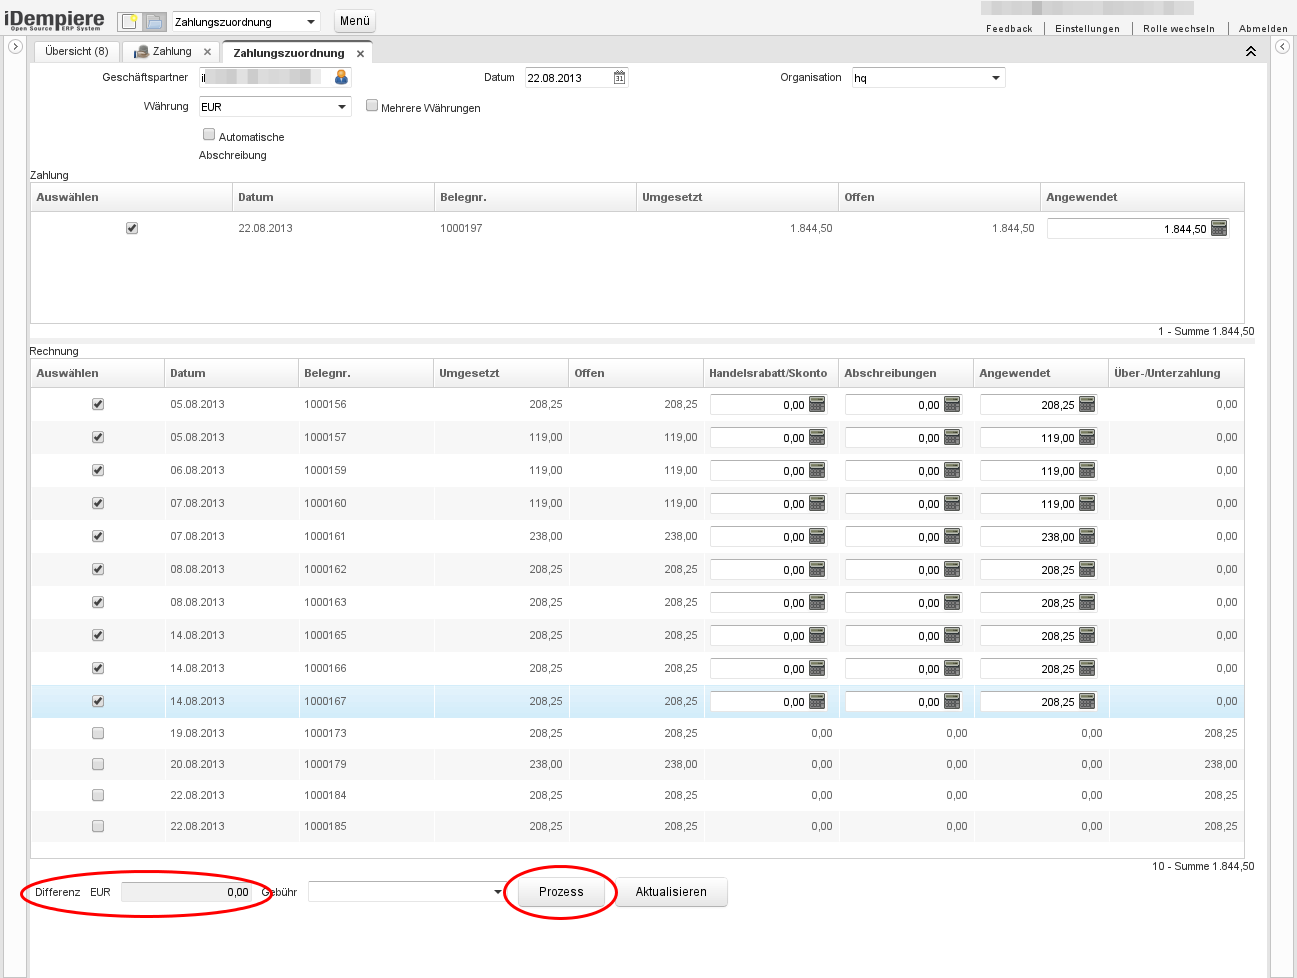The image size is (1297, 978).
Task: Open the Menü button
Action: click(x=355, y=21)
